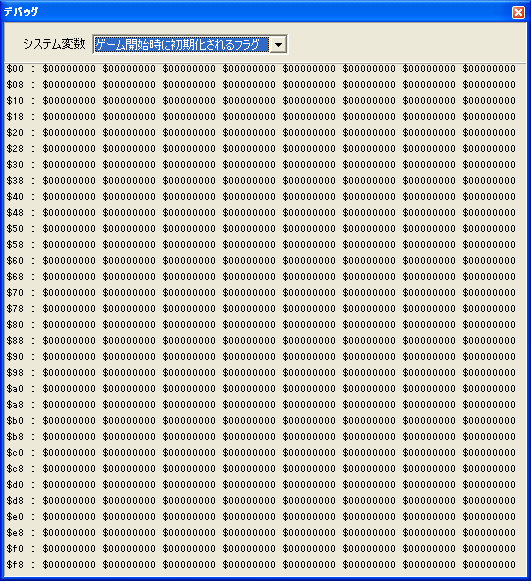Click the $d8 row address label
This screenshot has width=531, height=581.
[15, 501]
